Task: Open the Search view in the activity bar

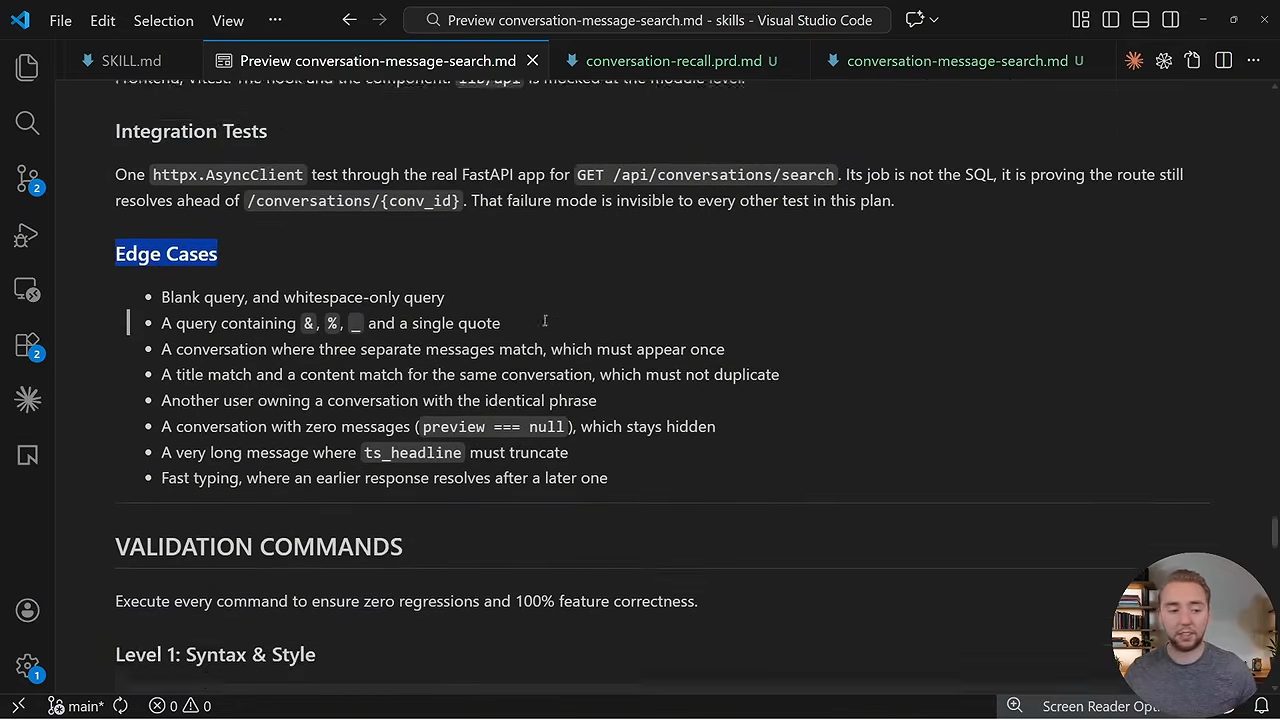Action: click(27, 123)
